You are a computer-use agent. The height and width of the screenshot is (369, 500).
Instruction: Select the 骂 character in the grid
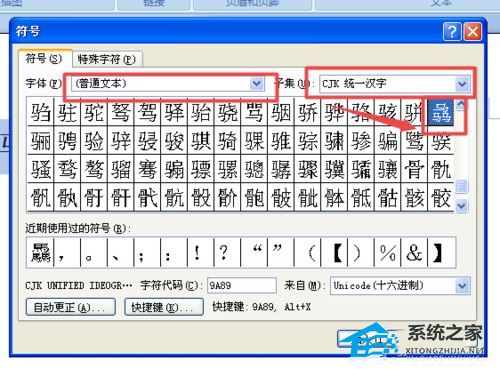point(254,112)
